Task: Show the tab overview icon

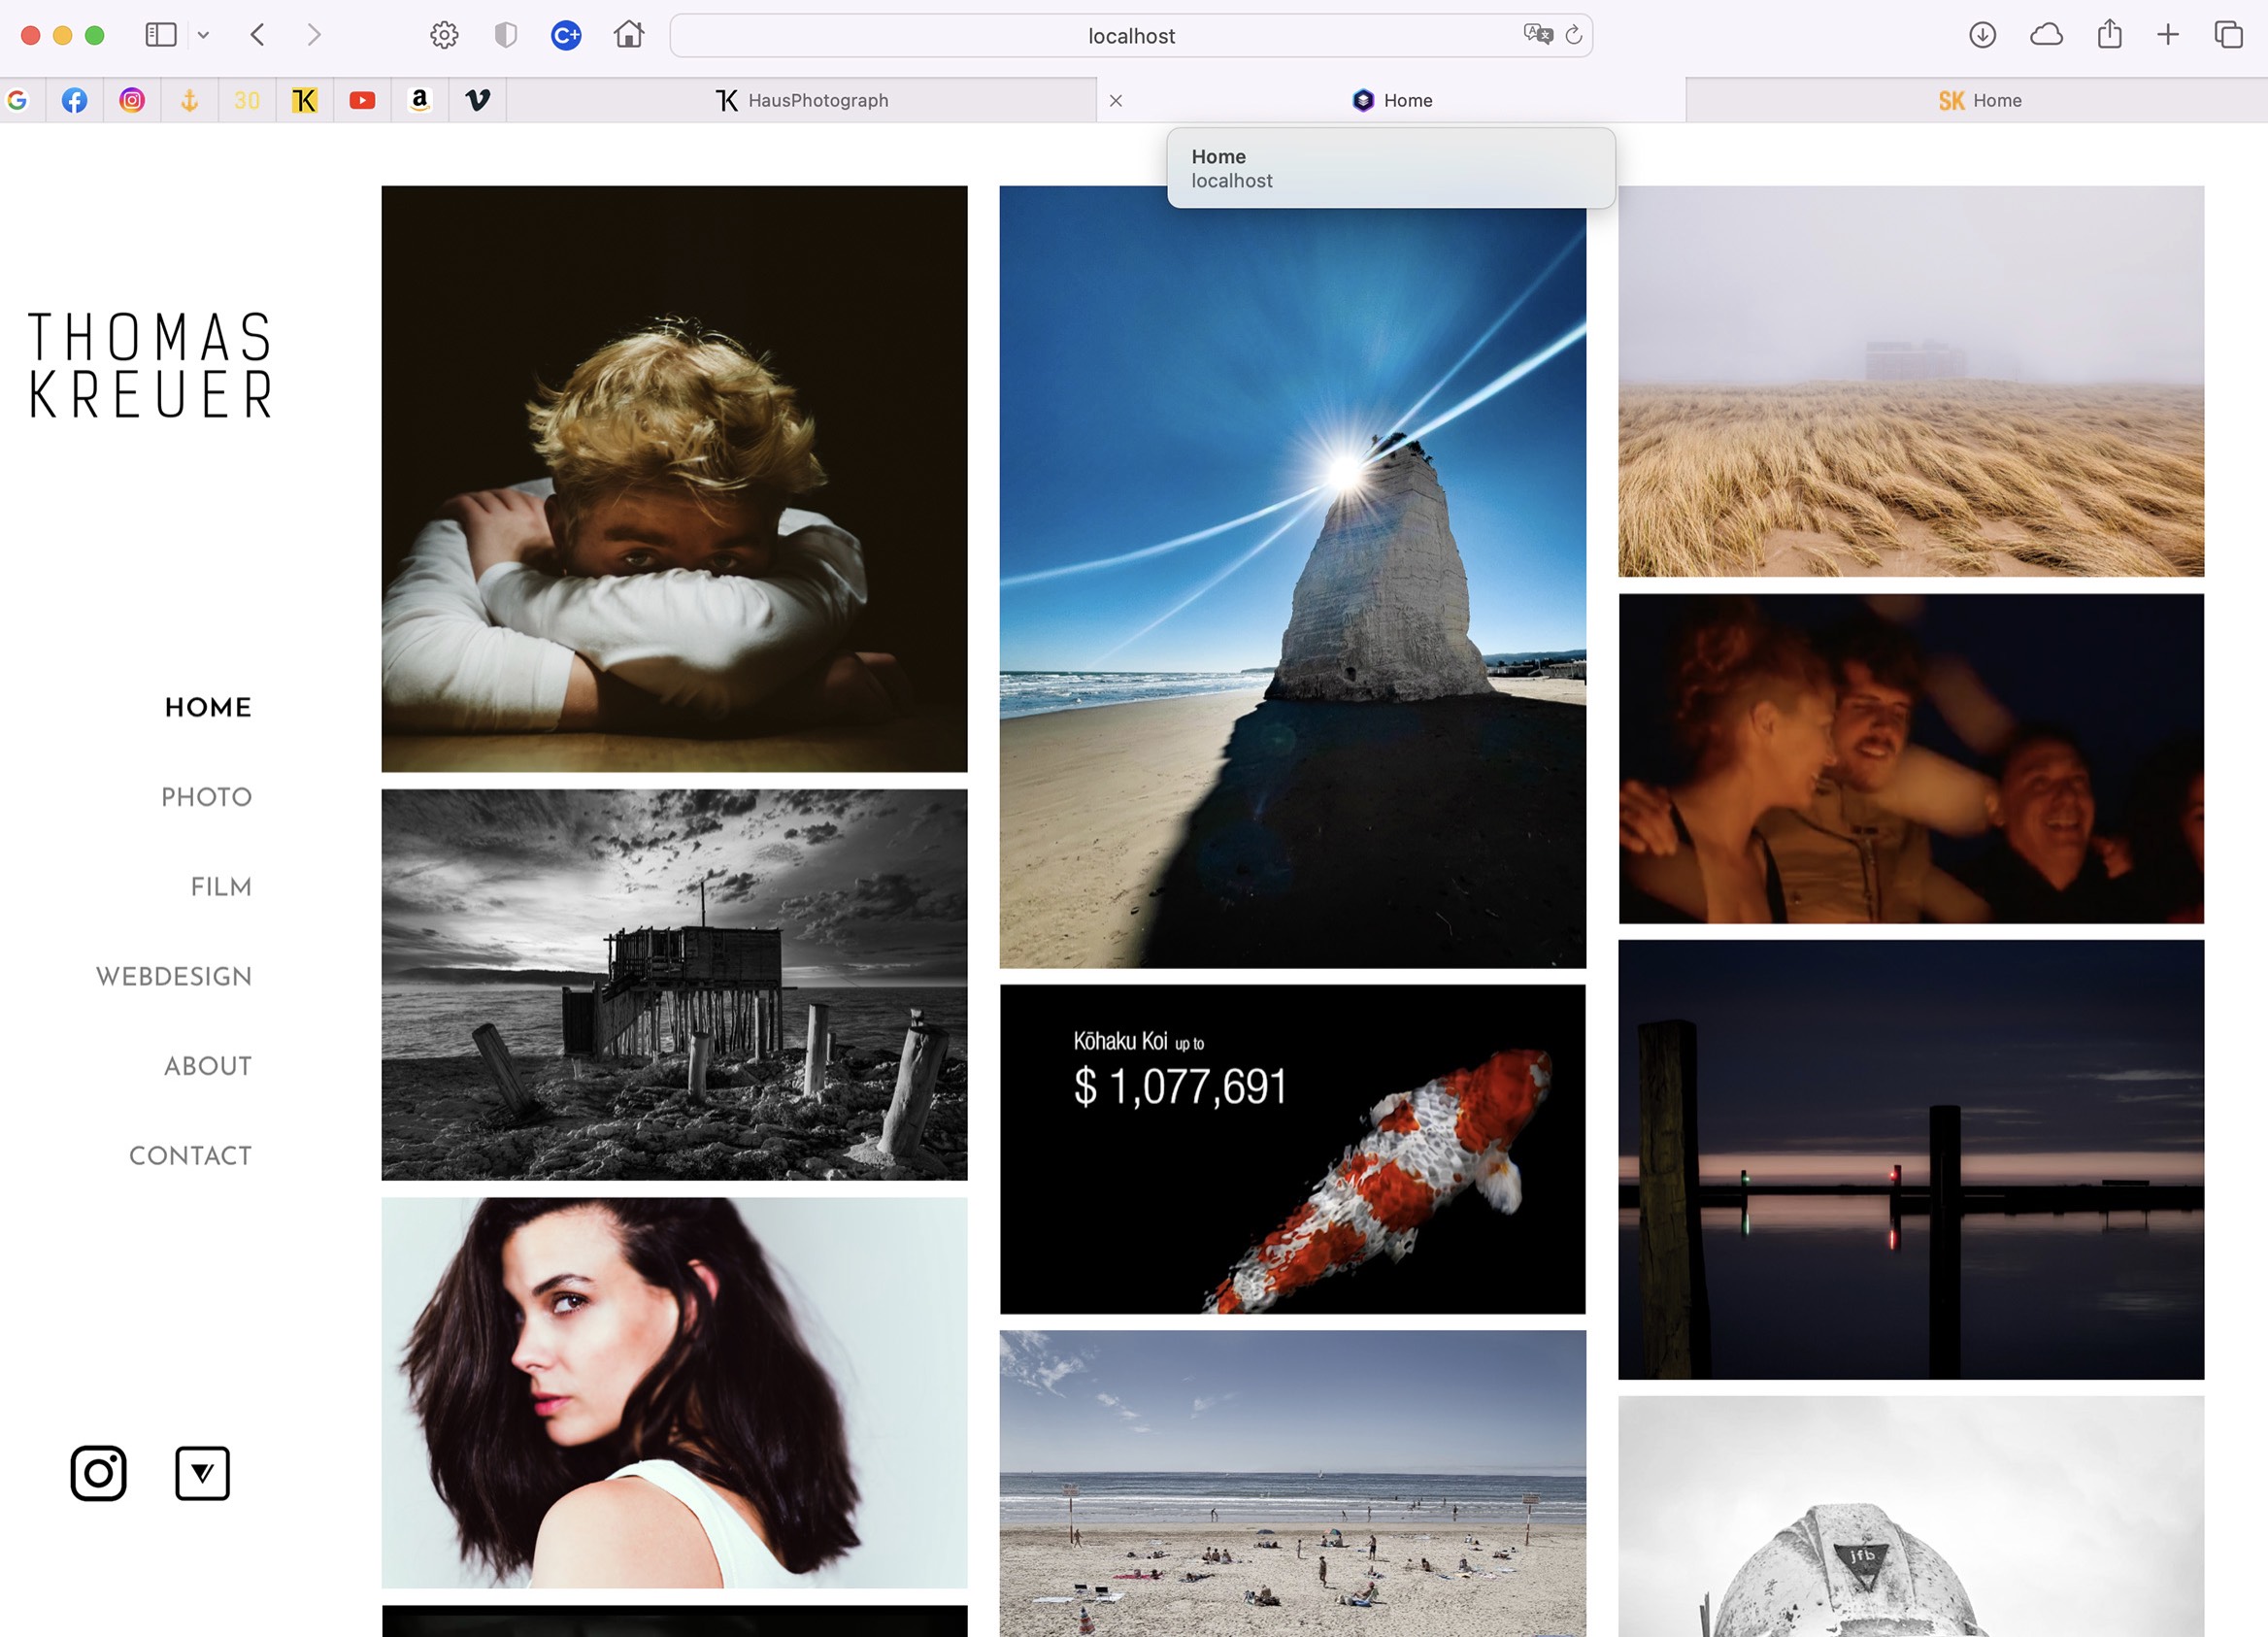Action: (x=2228, y=35)
